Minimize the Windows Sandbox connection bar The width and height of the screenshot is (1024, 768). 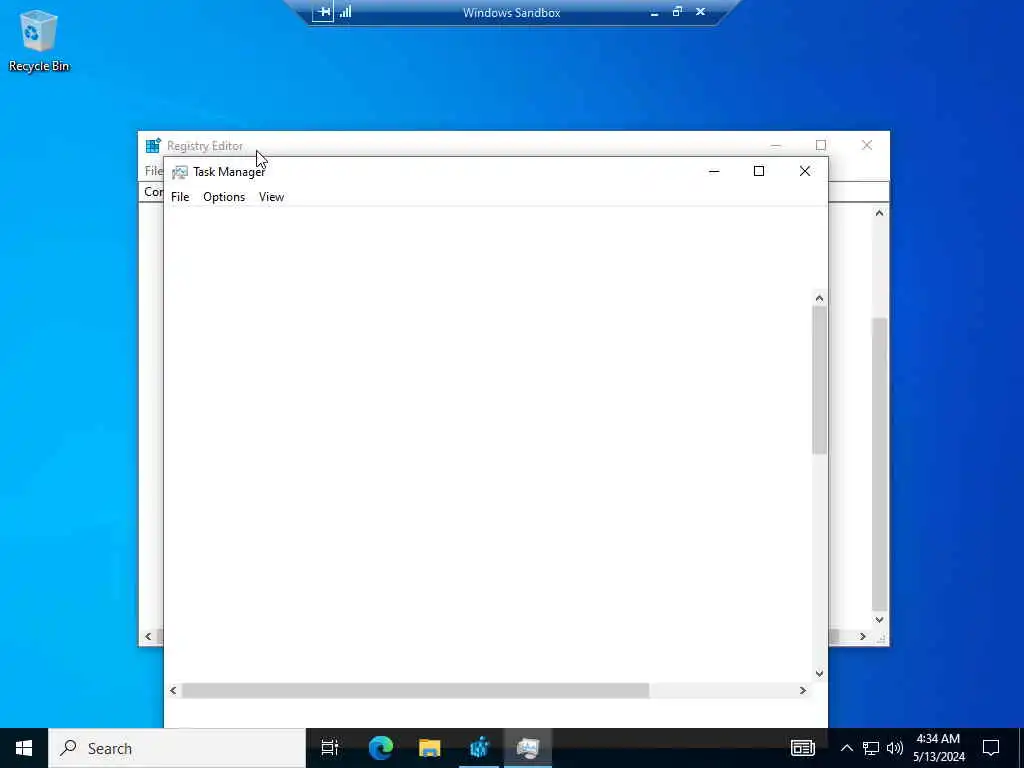(654, 12)
